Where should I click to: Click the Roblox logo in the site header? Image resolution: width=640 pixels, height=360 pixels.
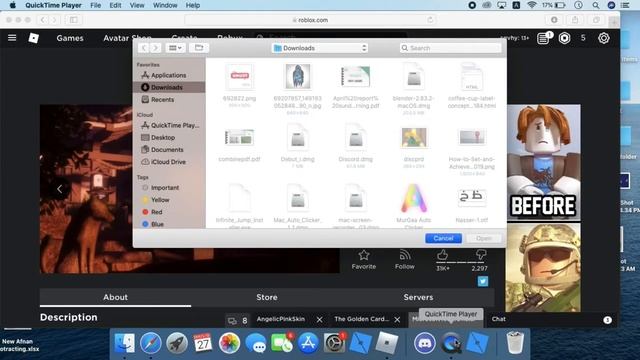point(33,38)
